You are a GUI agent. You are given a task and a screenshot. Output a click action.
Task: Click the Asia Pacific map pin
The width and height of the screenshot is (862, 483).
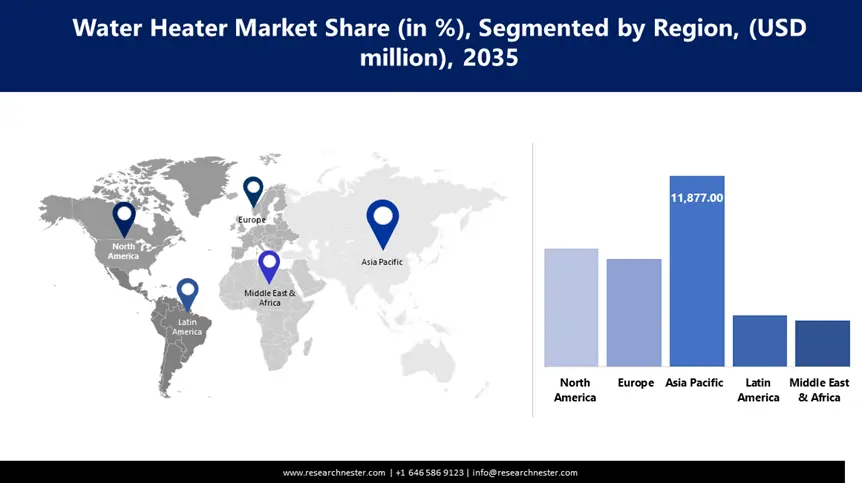click(x=383, y=224)
